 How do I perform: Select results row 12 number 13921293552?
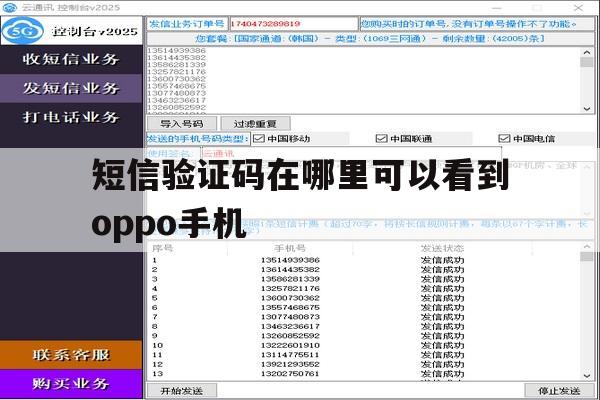(290, 364)
